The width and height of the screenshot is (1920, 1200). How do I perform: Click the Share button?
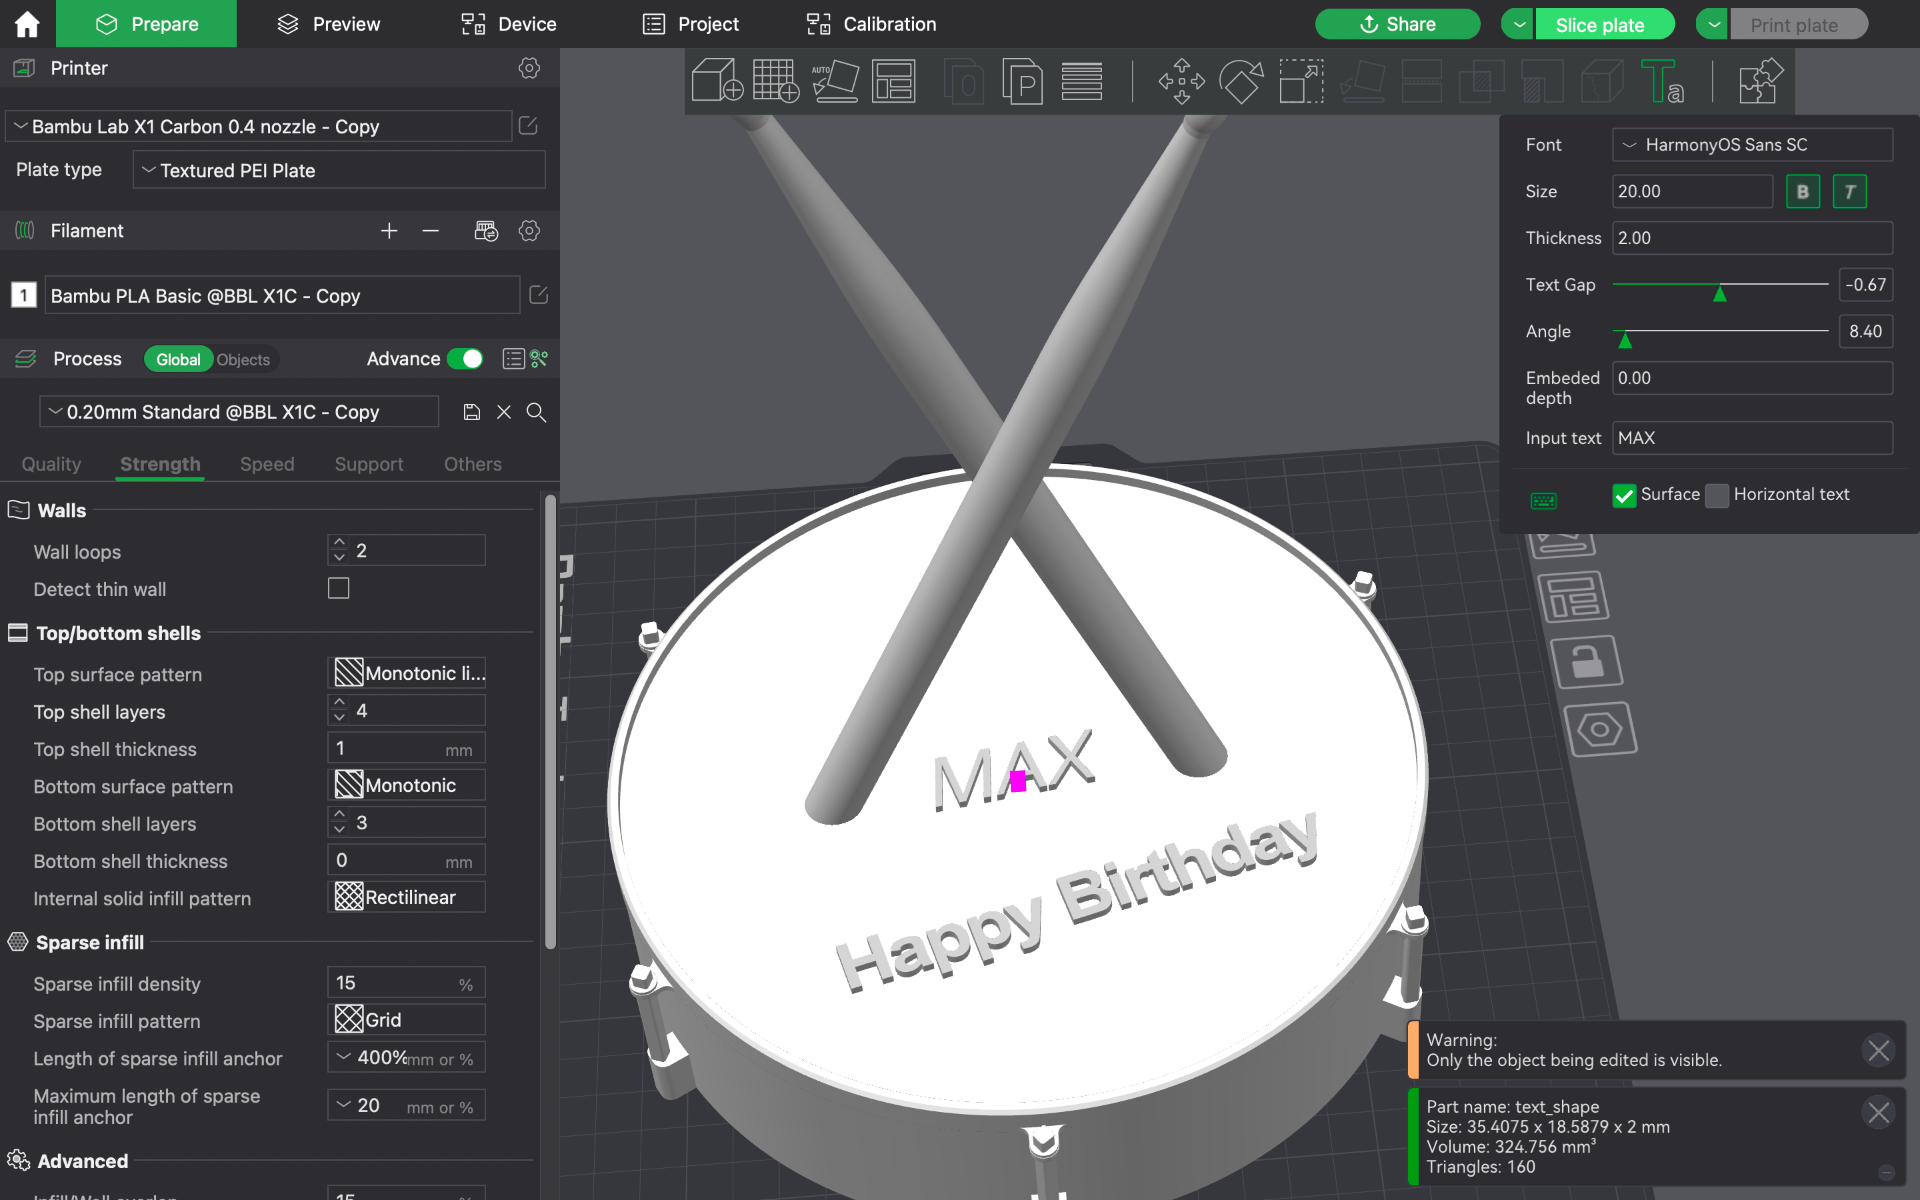click(1397, 24)
